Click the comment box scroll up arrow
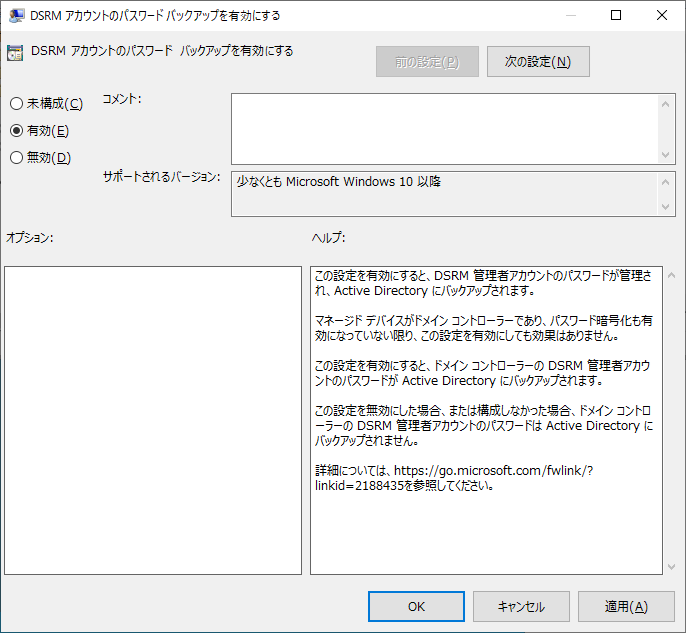Screen dimensions: 686x633 click(667, 103)
